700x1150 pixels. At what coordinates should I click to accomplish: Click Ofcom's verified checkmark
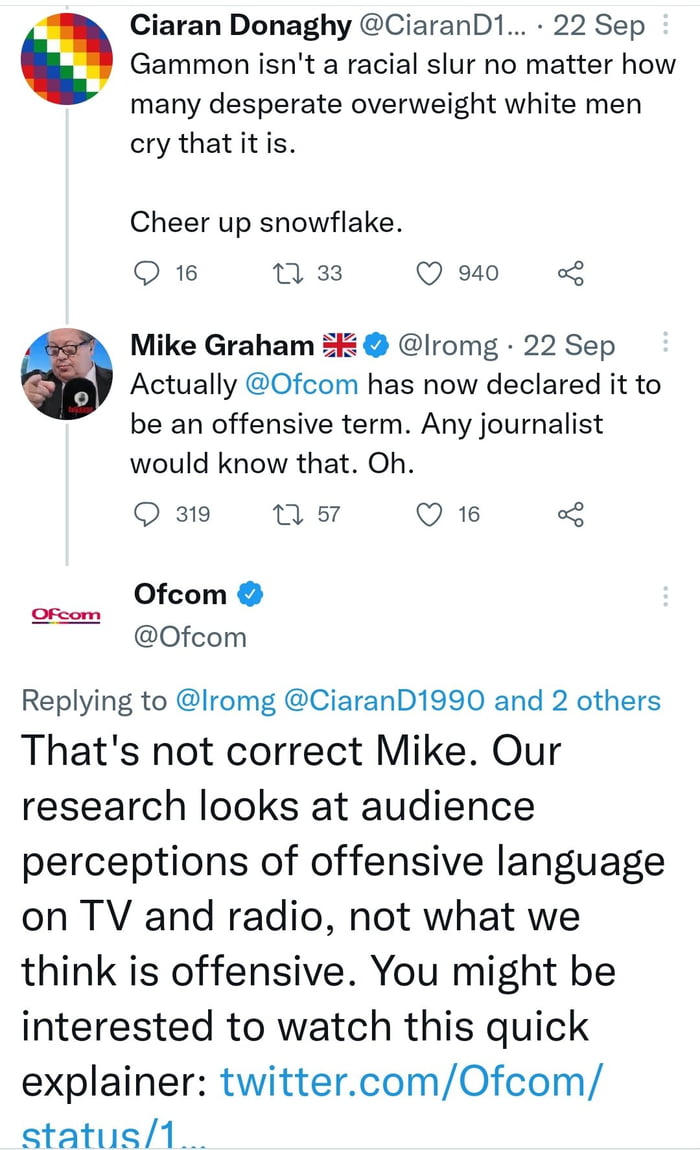(247, 594)
